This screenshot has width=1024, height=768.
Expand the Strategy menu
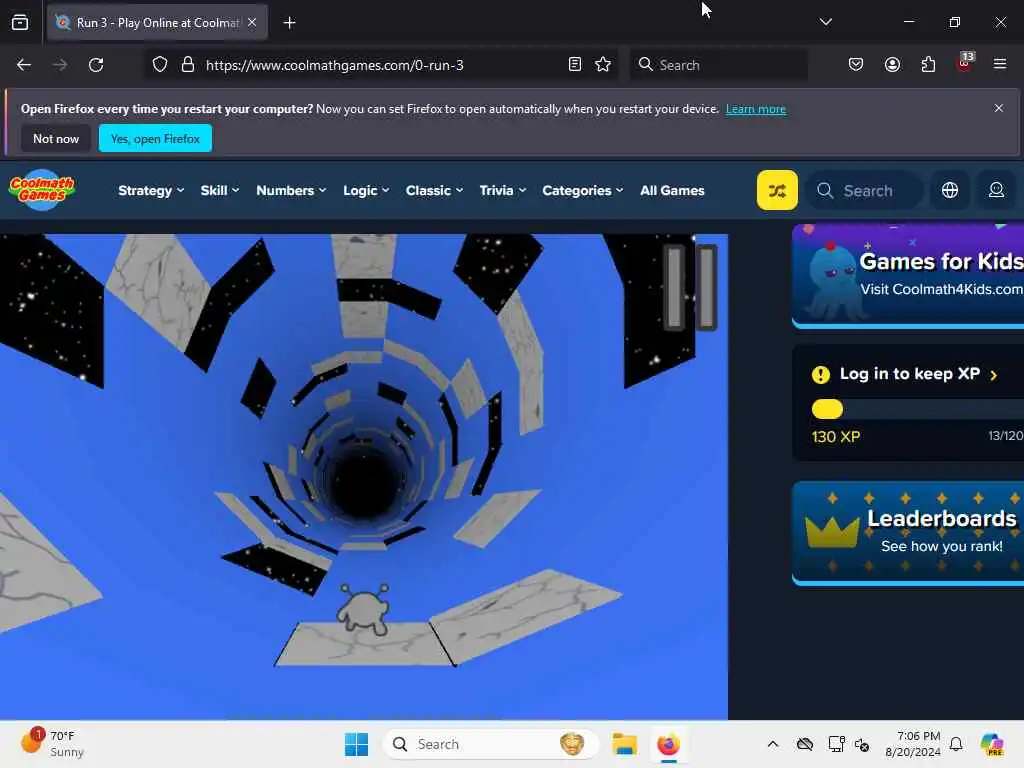pos(151,190)
